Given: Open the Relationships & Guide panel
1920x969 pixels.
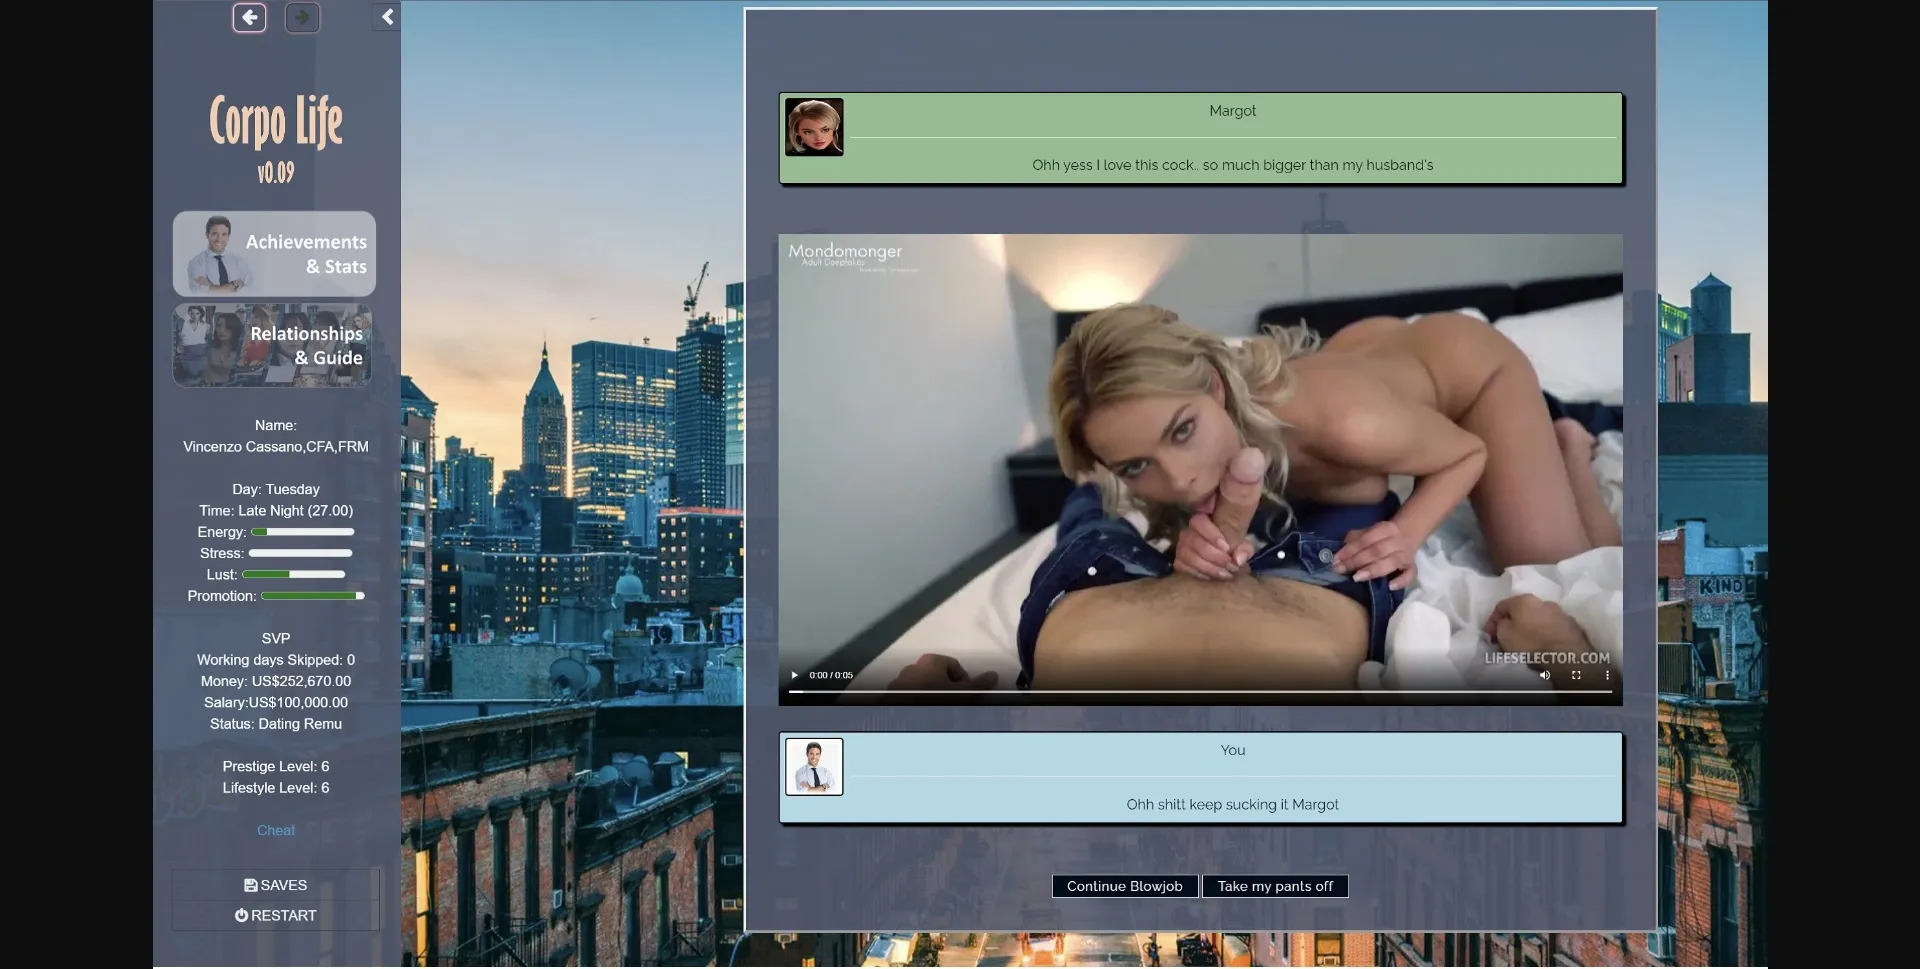Looking at the screenshot, I should [x=272, y=345].
